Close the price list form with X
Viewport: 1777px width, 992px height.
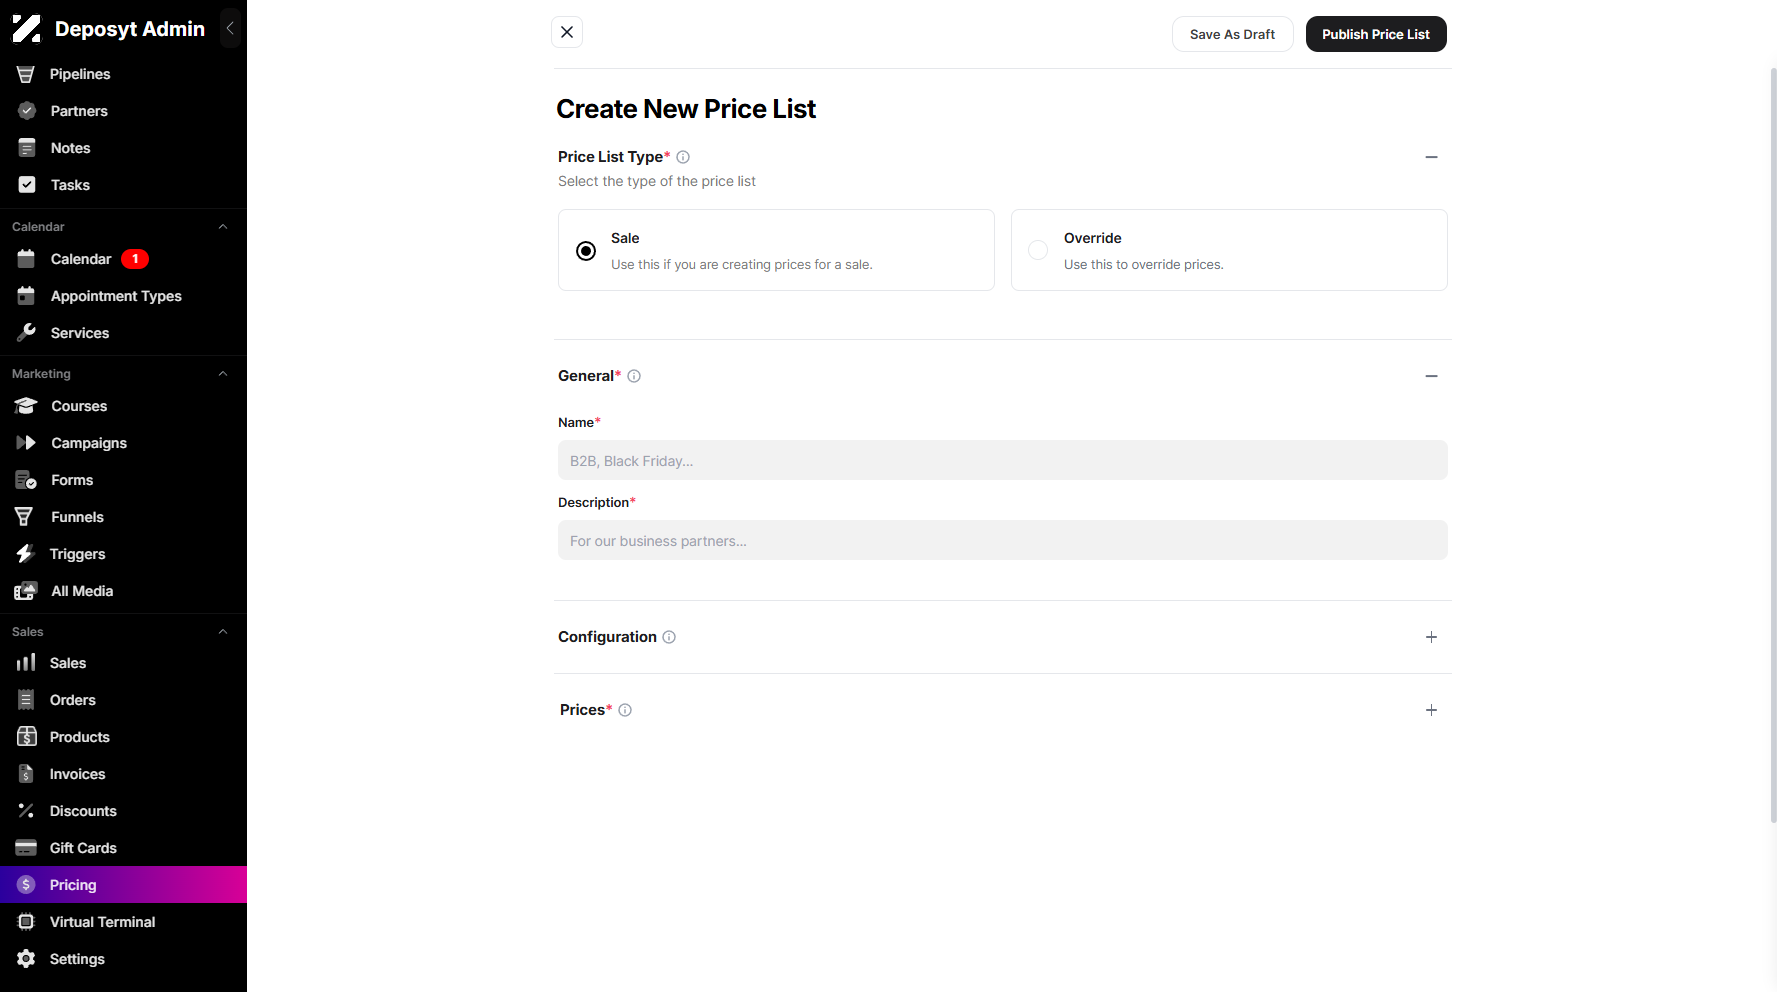click(x=567, y=32)
